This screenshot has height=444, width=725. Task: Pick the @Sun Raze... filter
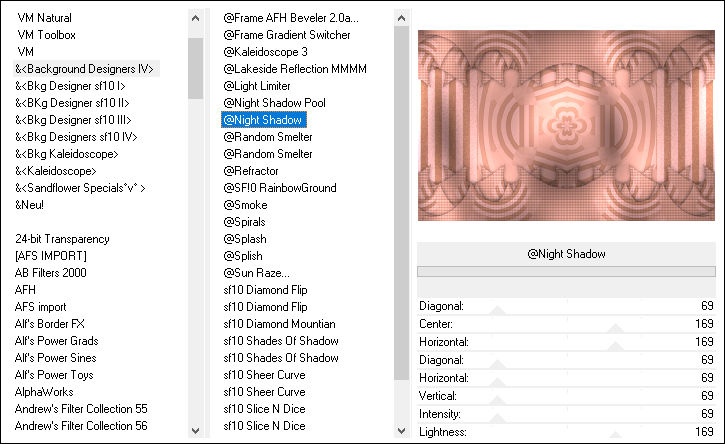[x=256, y=273]
